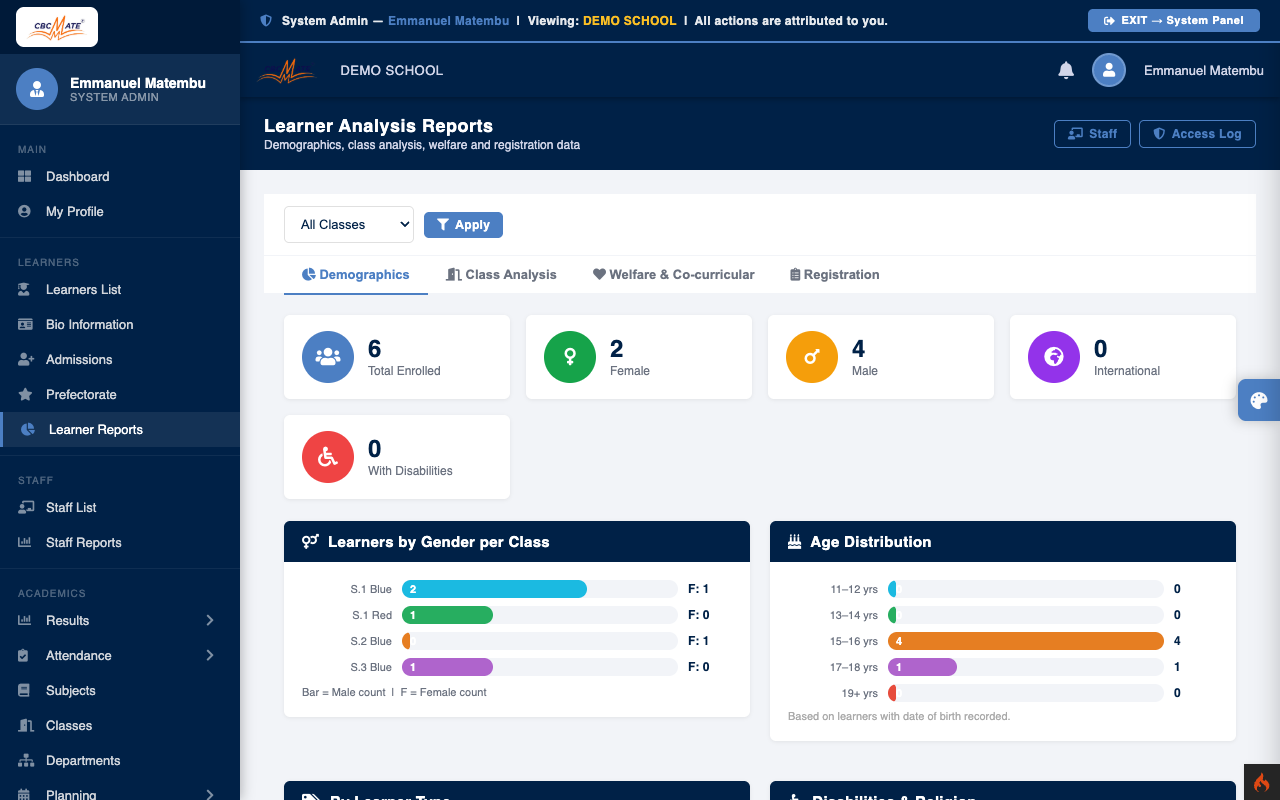Screen dimensions: 1280x800
Task: Click the CBC Mate logo in sidebar
Action: pos(57,27)
